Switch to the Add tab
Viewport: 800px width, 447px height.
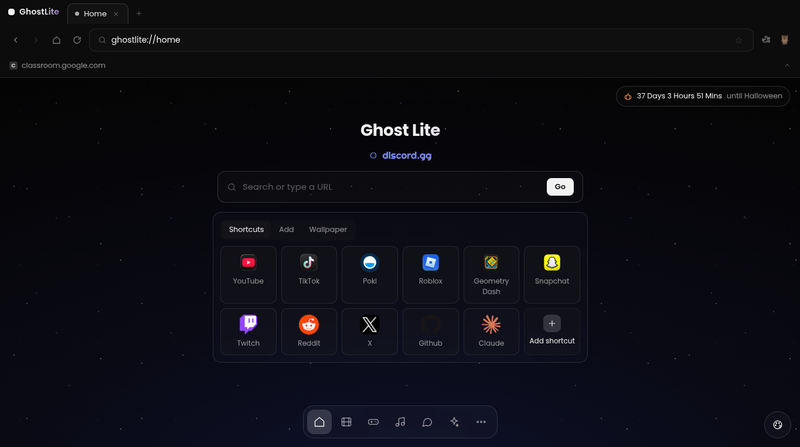coord(286,230)
